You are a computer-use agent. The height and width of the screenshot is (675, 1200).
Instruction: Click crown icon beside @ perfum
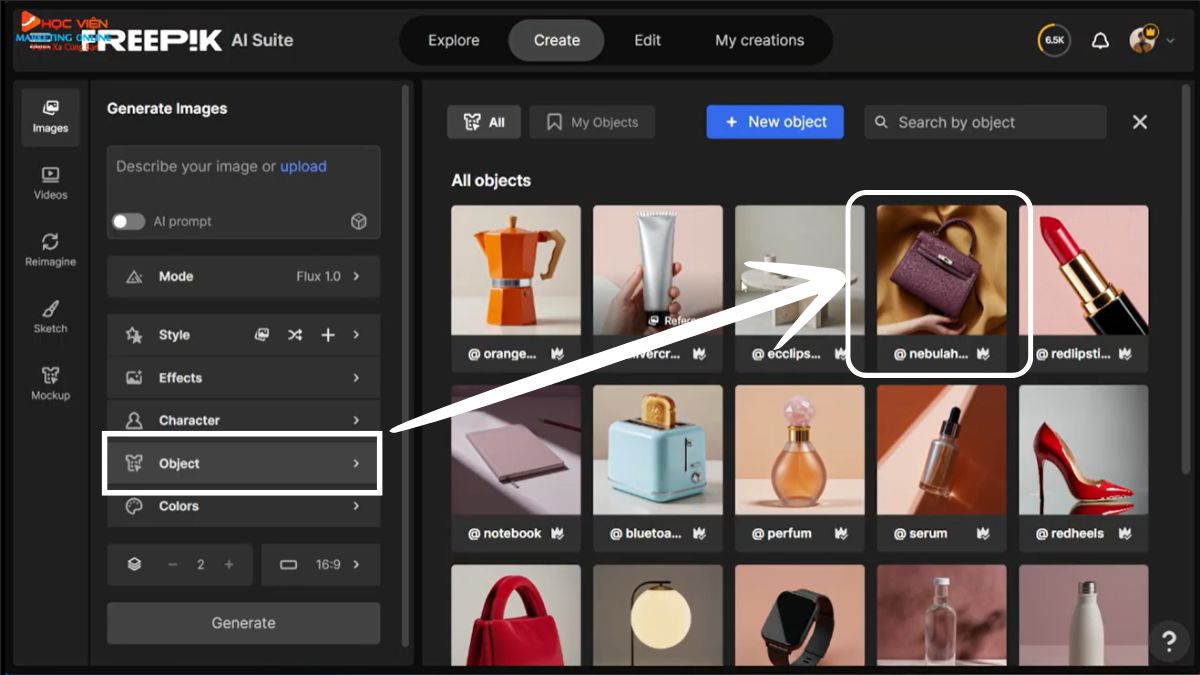[841, 534]
